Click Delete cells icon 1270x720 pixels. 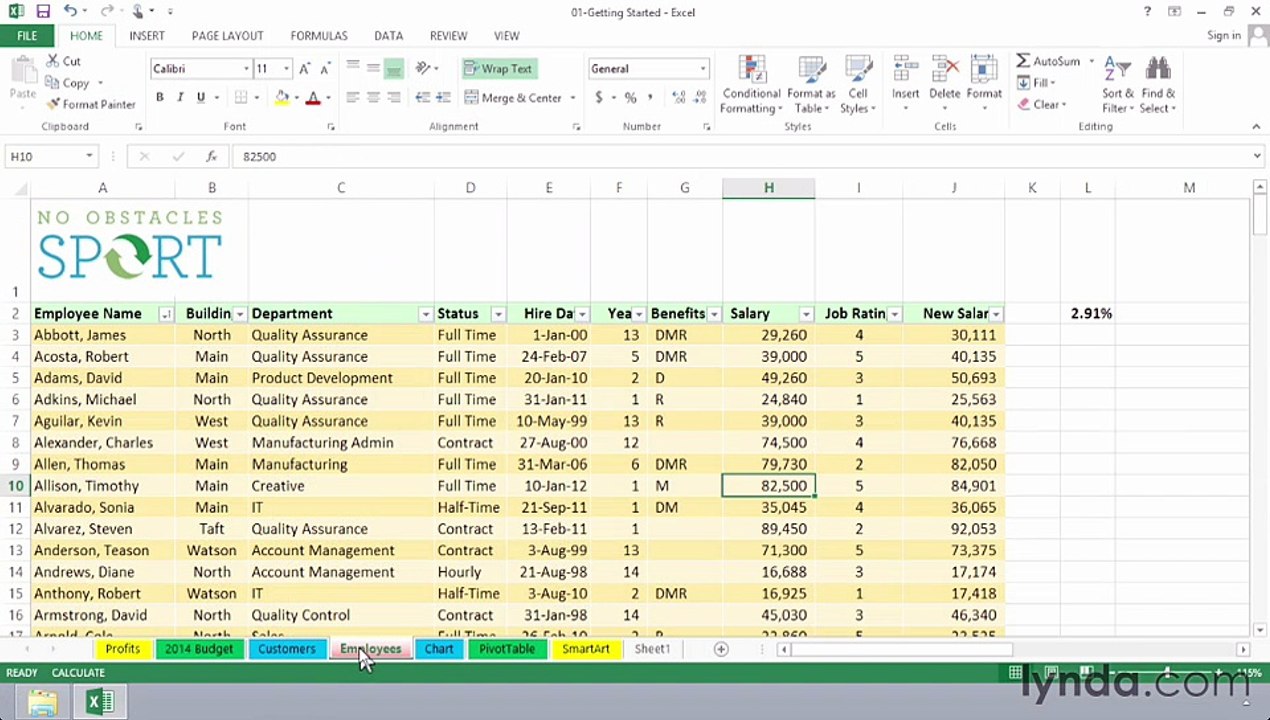point(944,70)
